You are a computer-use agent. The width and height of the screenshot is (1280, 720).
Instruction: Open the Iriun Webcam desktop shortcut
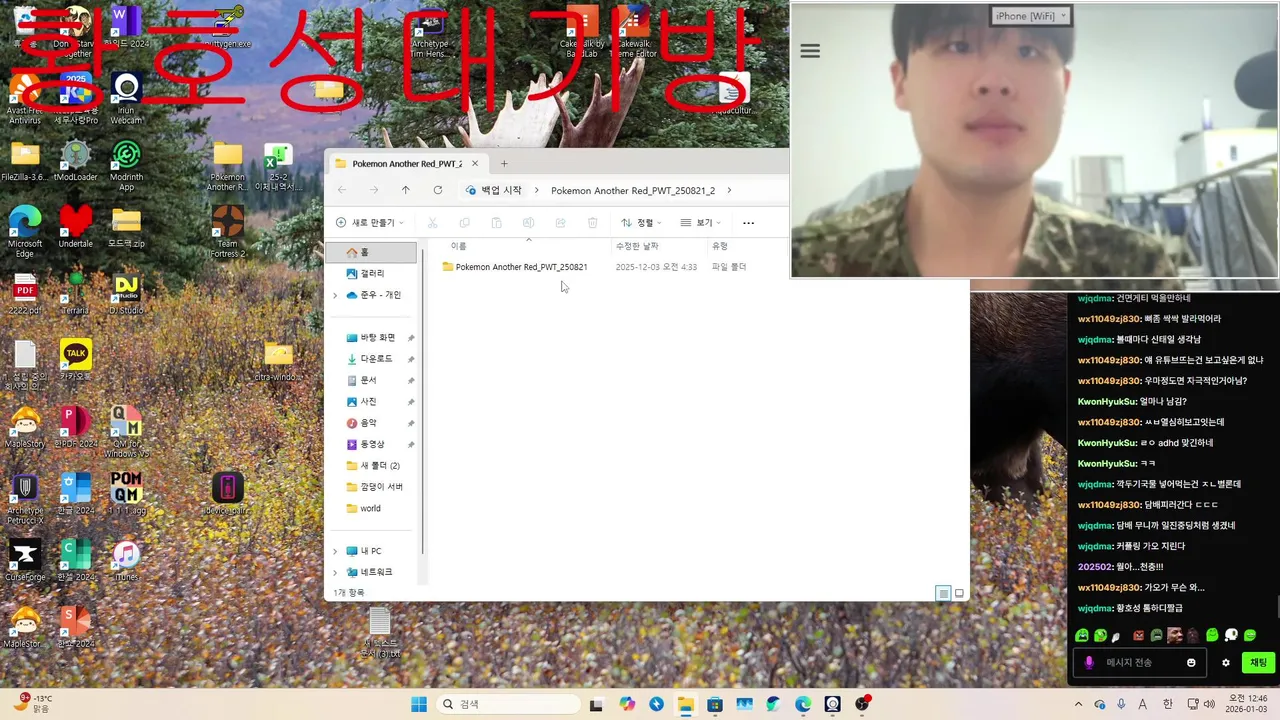click(126, 100)
